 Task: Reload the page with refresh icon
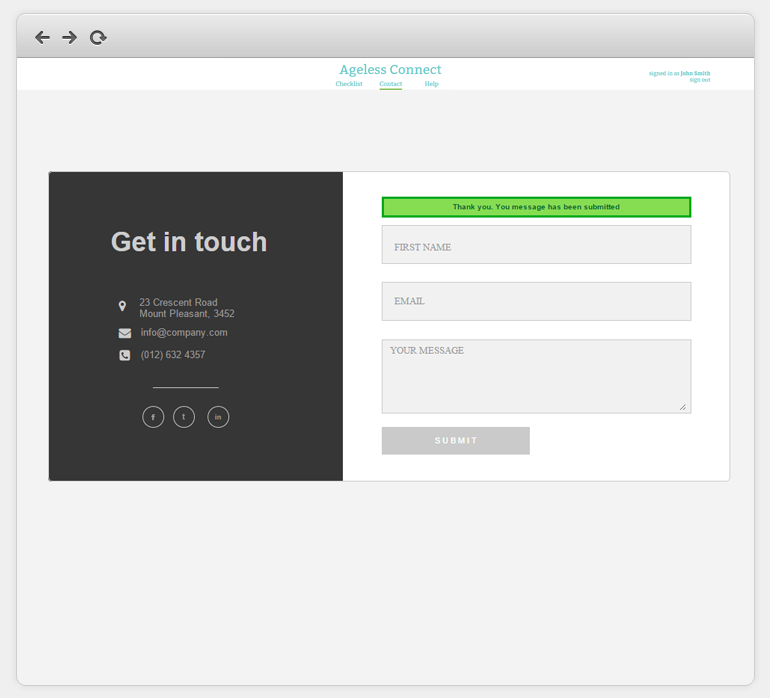[x=98, y=38]
